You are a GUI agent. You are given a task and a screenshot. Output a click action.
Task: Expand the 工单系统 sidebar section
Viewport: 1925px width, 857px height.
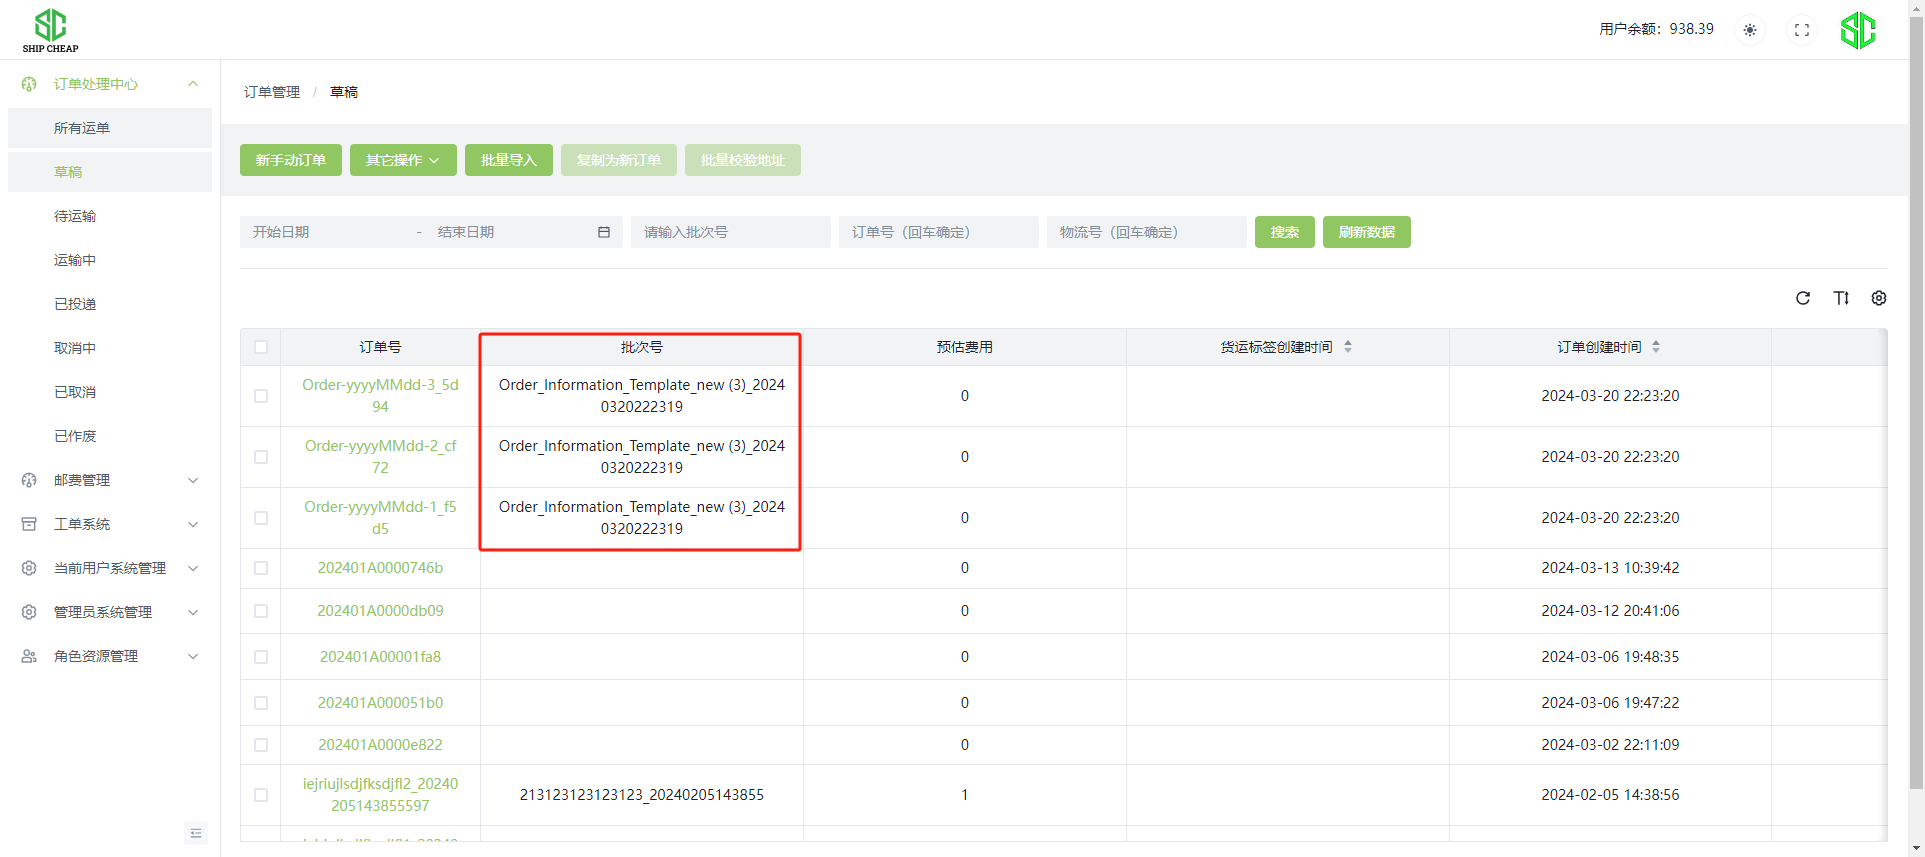click(110, 524)
